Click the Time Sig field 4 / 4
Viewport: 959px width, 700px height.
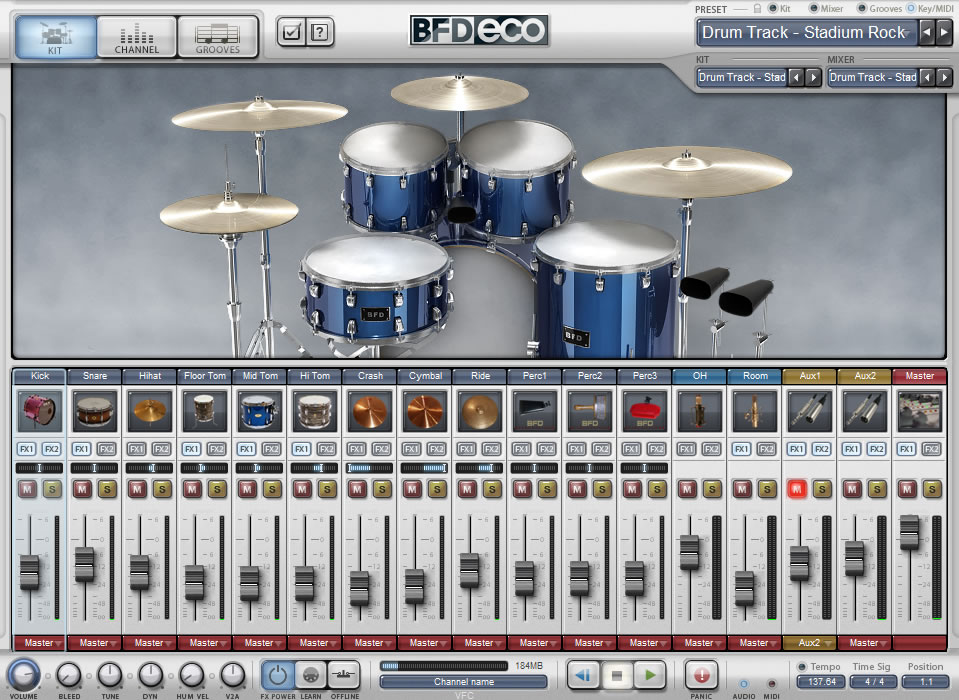[x=874, y=681]
